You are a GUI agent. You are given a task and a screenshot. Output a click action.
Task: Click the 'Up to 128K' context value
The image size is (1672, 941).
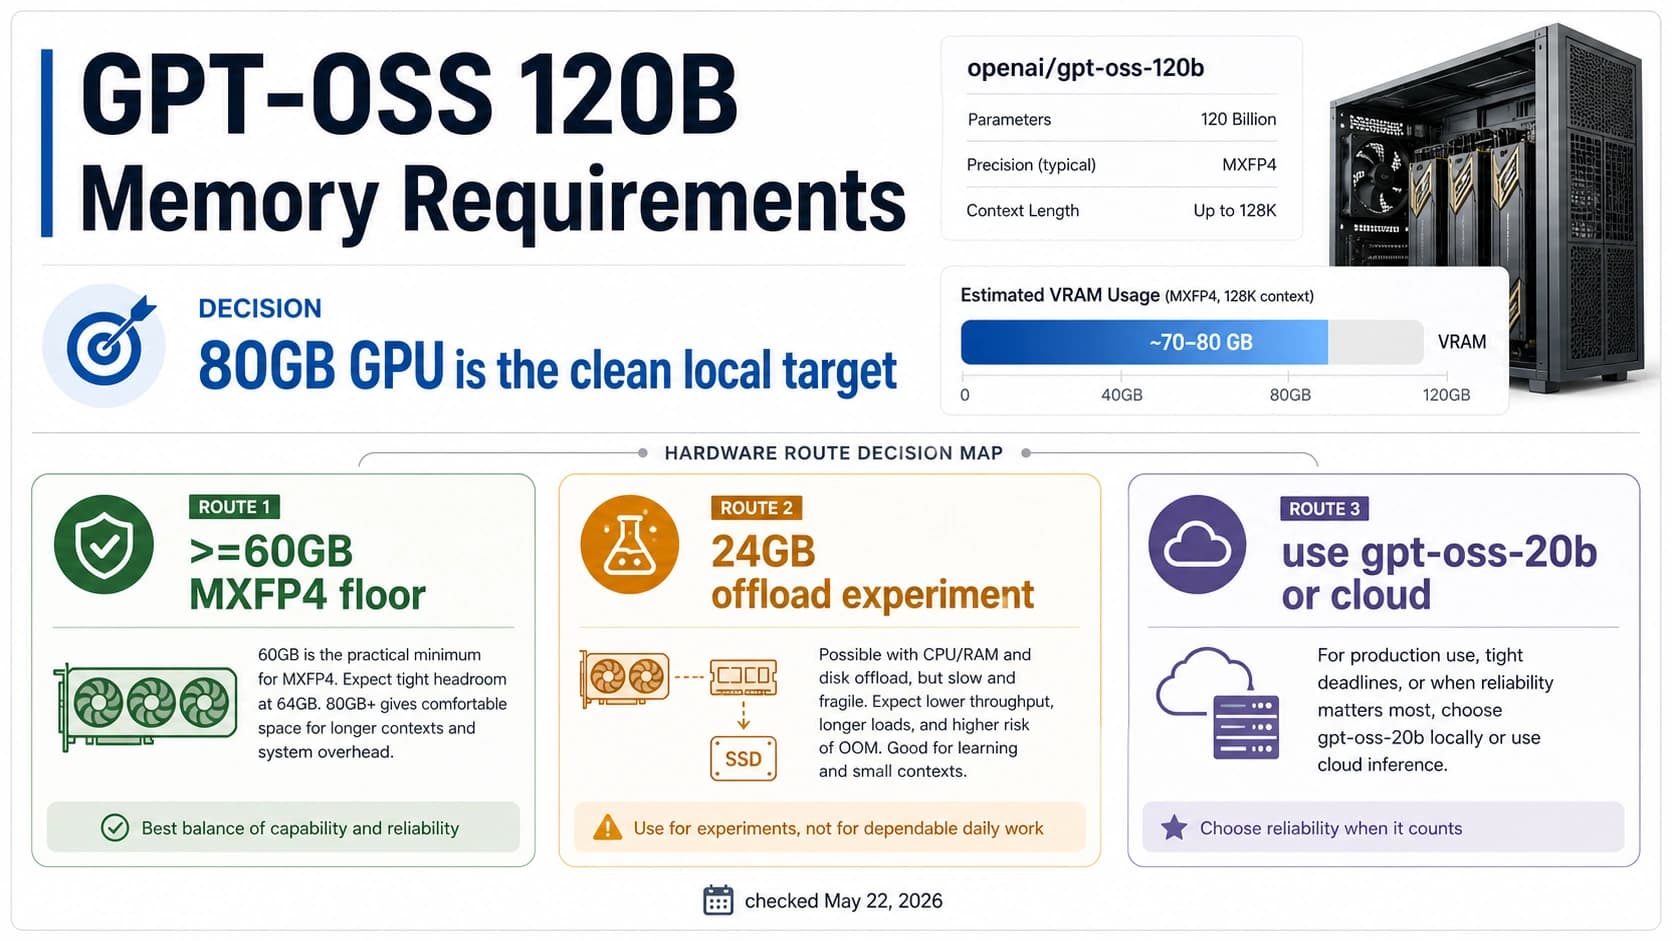1234,211
